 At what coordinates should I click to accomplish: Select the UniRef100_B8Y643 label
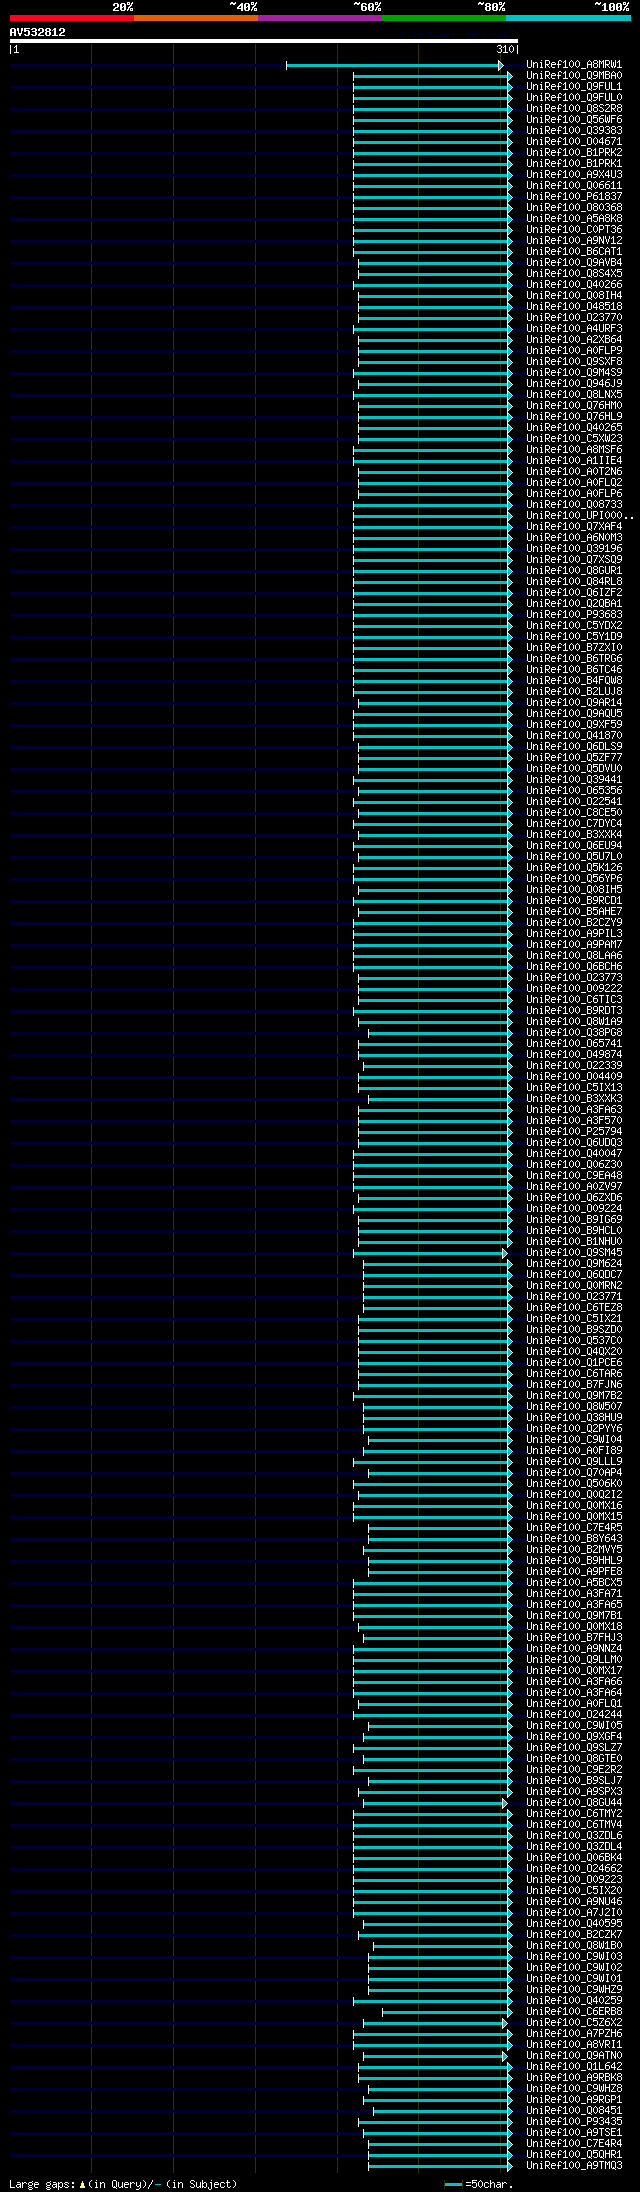click(x=574, y=1539)
